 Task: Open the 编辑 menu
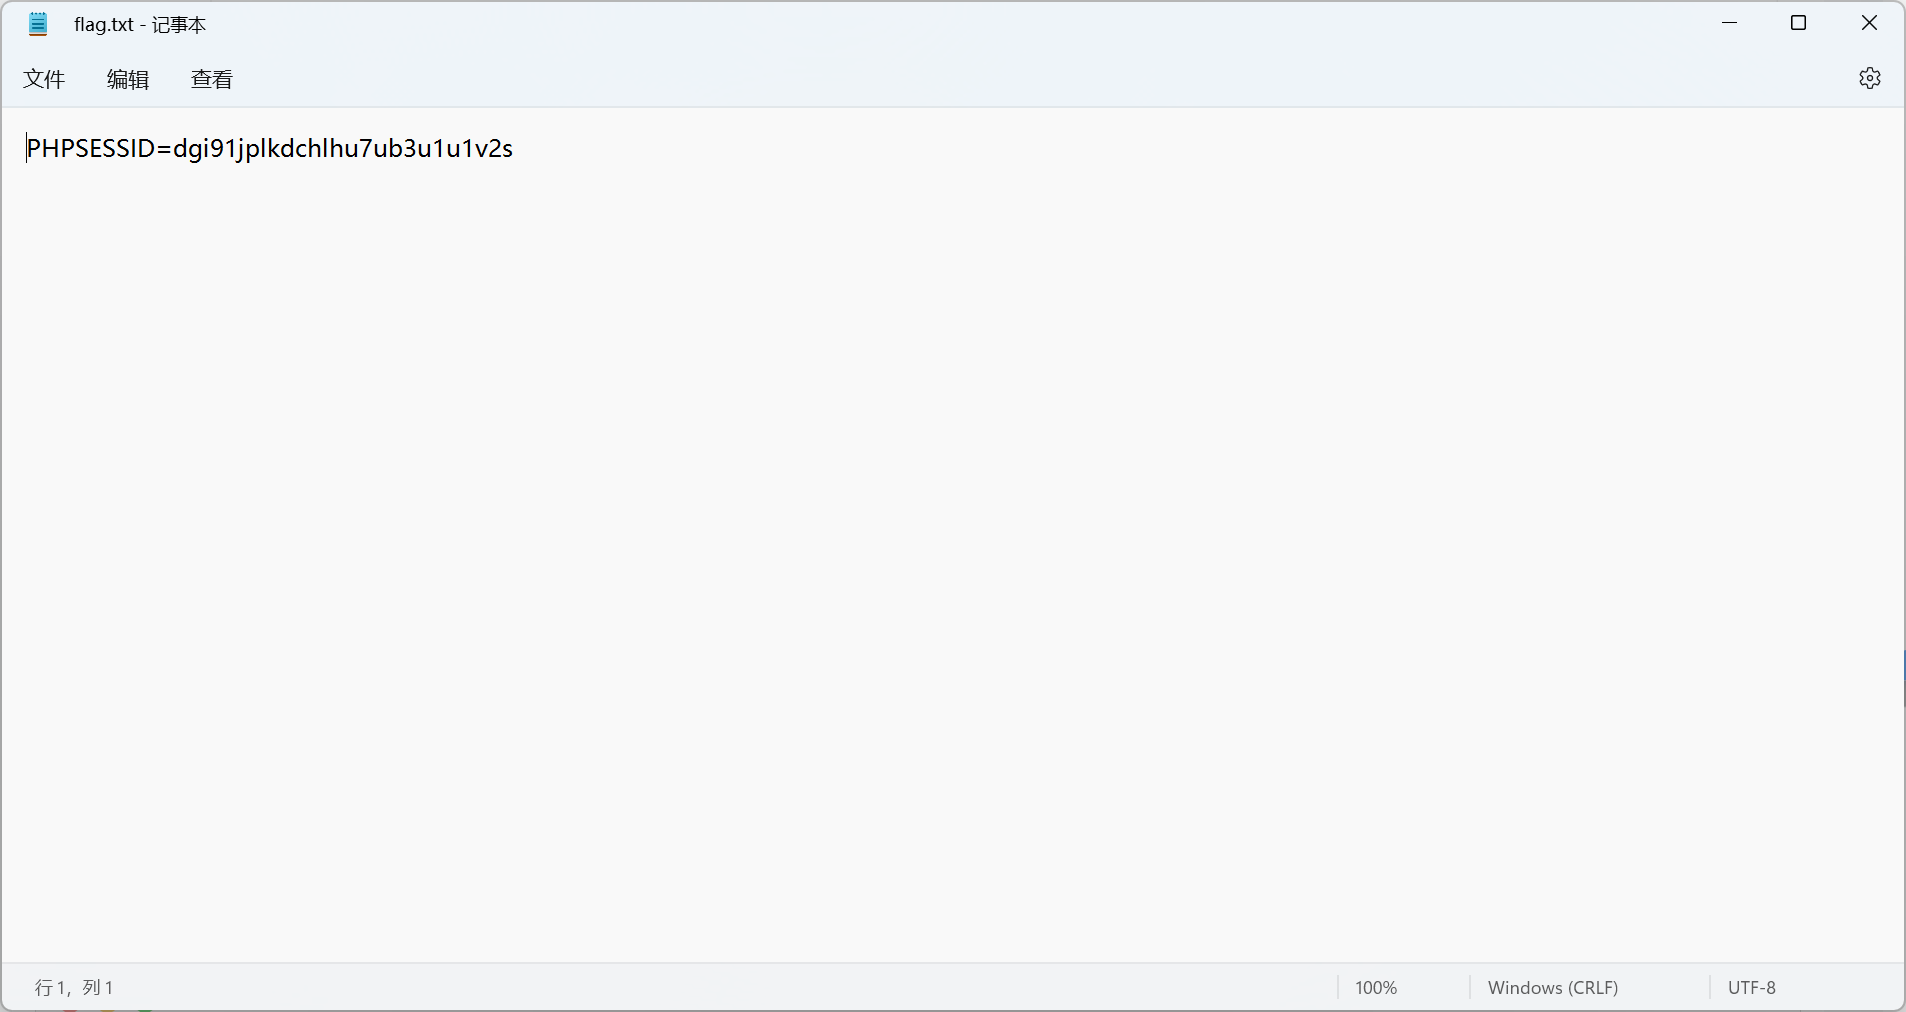point(128,79)
